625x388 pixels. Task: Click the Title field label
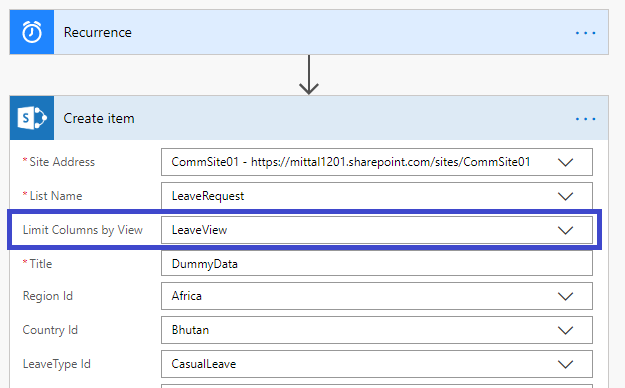(41, 264)
